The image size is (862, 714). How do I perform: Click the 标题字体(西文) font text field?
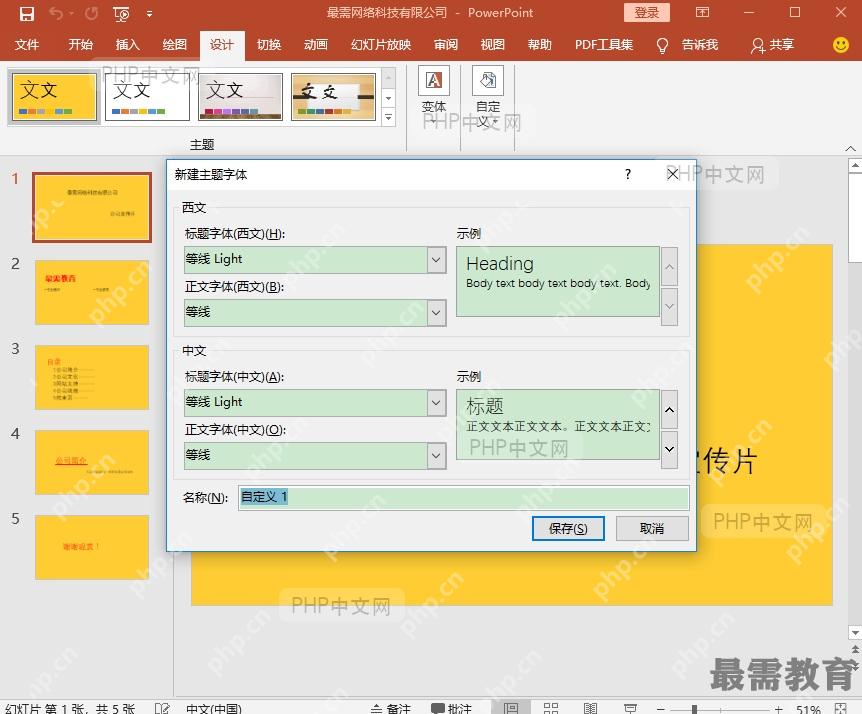pyautogui.click(x=306, y=259)
